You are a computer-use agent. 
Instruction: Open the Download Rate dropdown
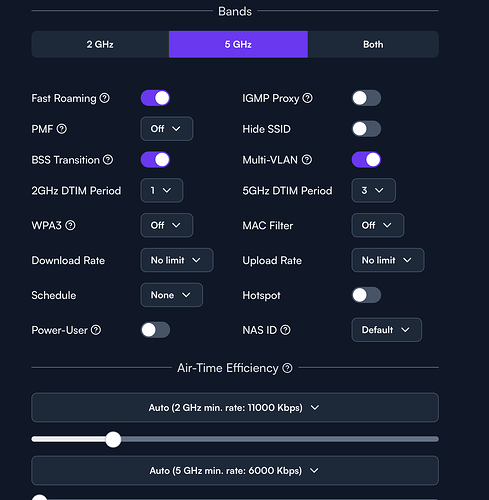pyautogui.click(x=177, y=260)
